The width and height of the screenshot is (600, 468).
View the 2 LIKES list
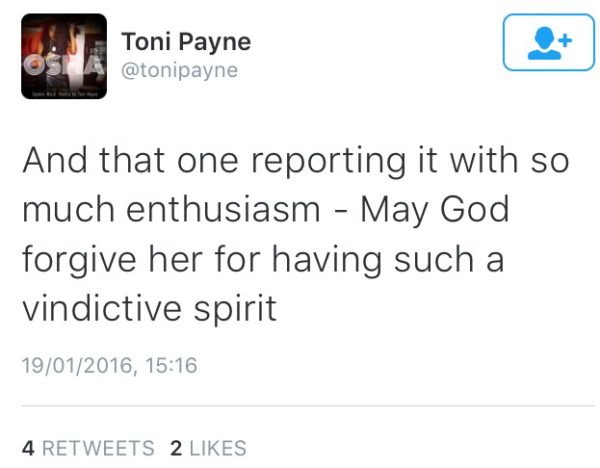(x=209, y=448)
